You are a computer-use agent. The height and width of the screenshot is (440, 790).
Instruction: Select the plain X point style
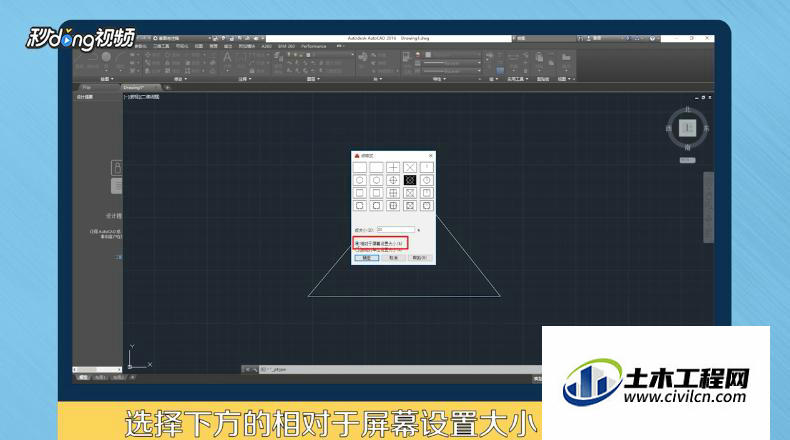(410, 167)
